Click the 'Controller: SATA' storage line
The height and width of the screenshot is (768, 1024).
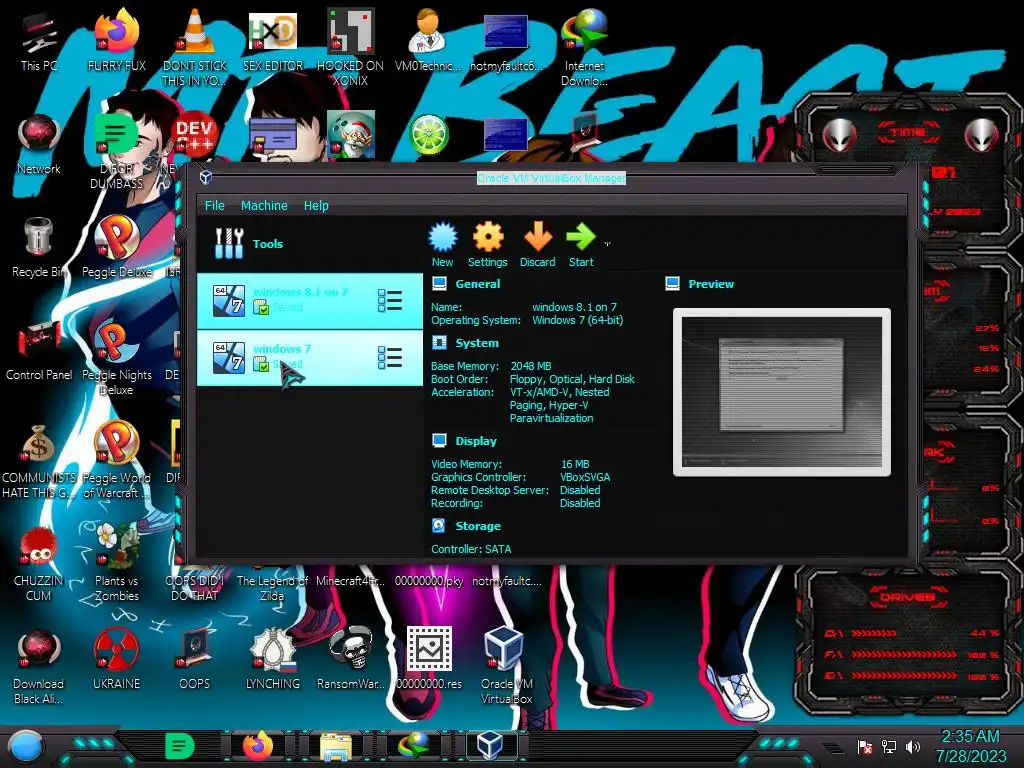471,549
